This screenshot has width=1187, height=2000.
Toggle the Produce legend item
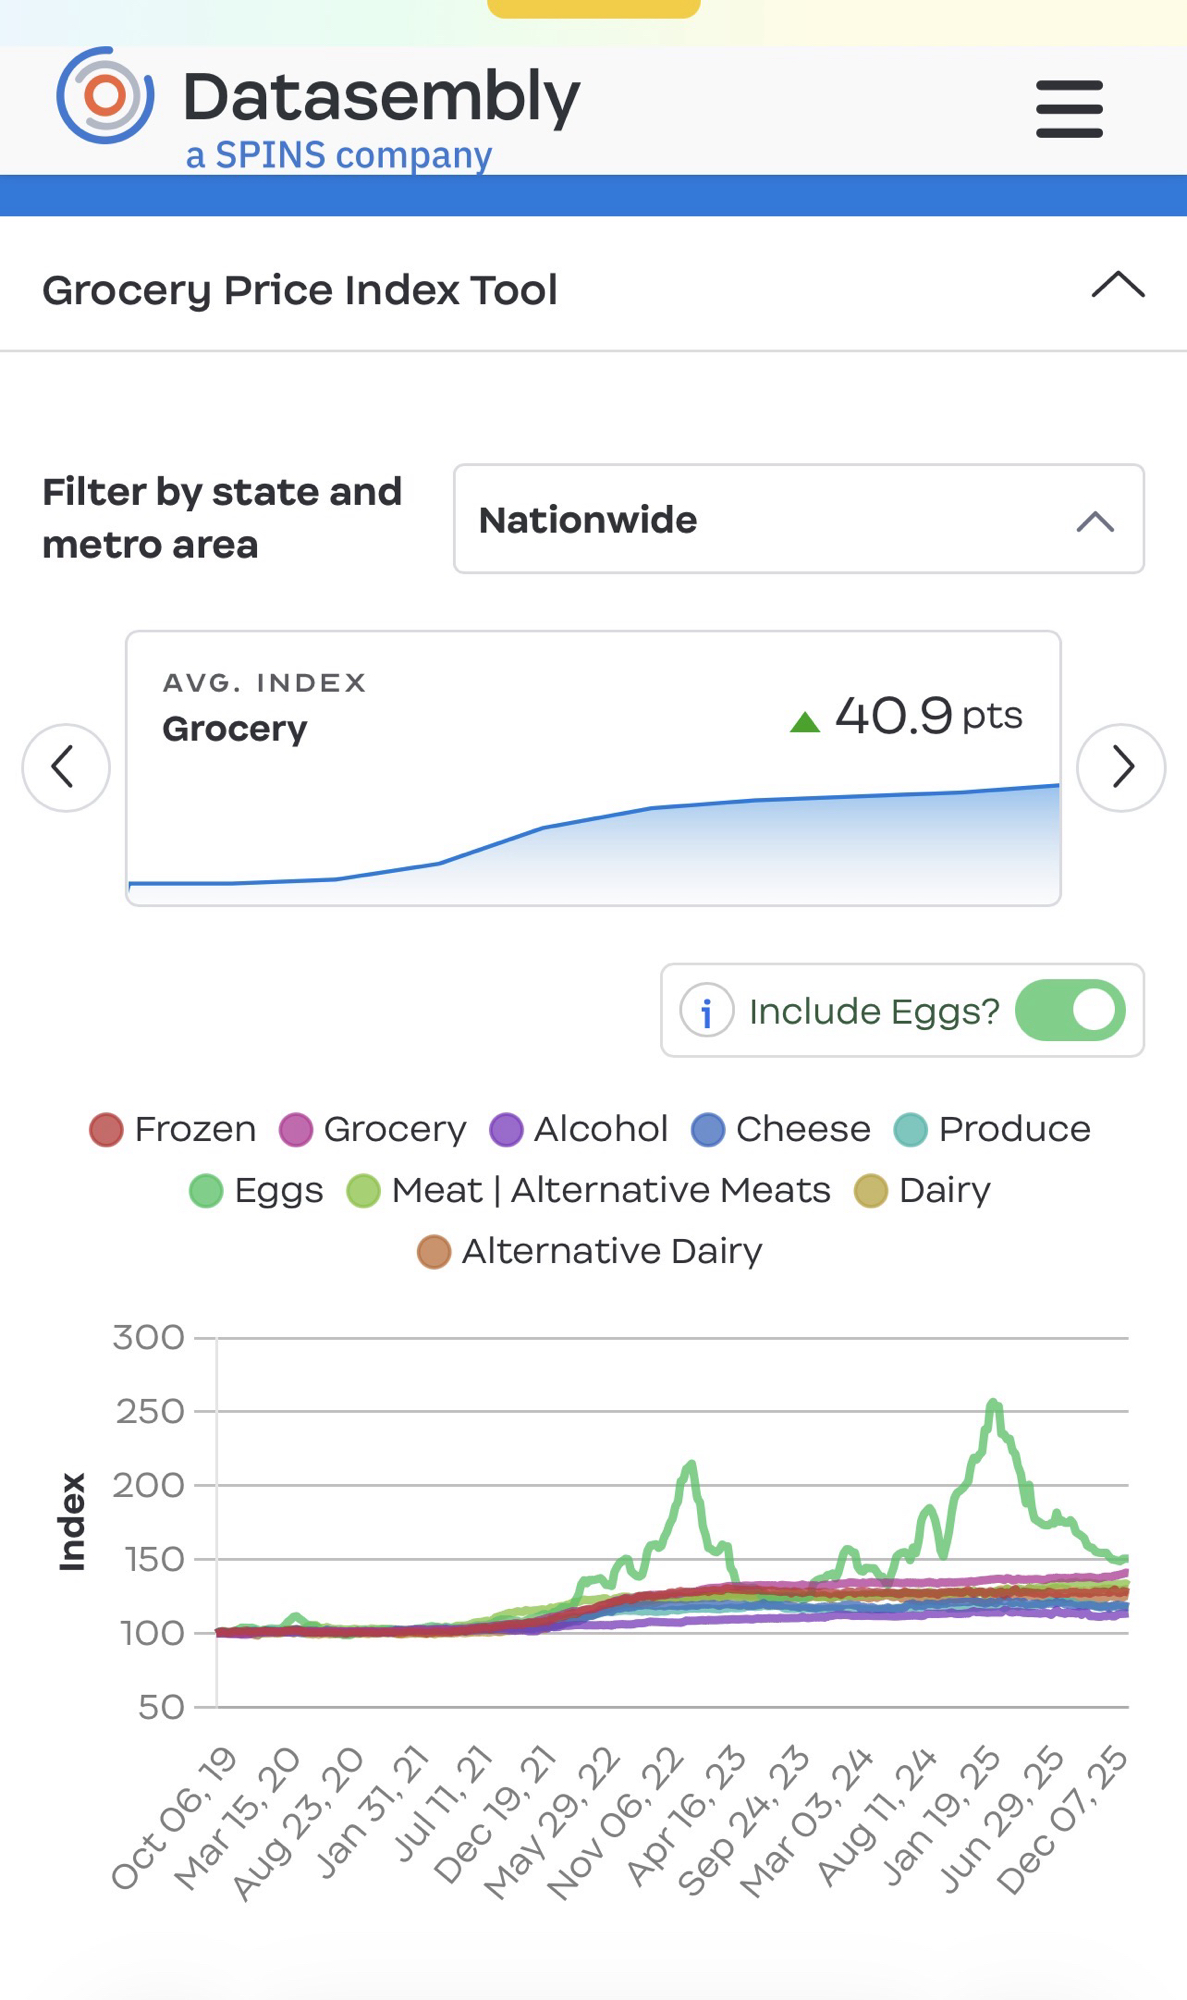[x=992, y=1130]
